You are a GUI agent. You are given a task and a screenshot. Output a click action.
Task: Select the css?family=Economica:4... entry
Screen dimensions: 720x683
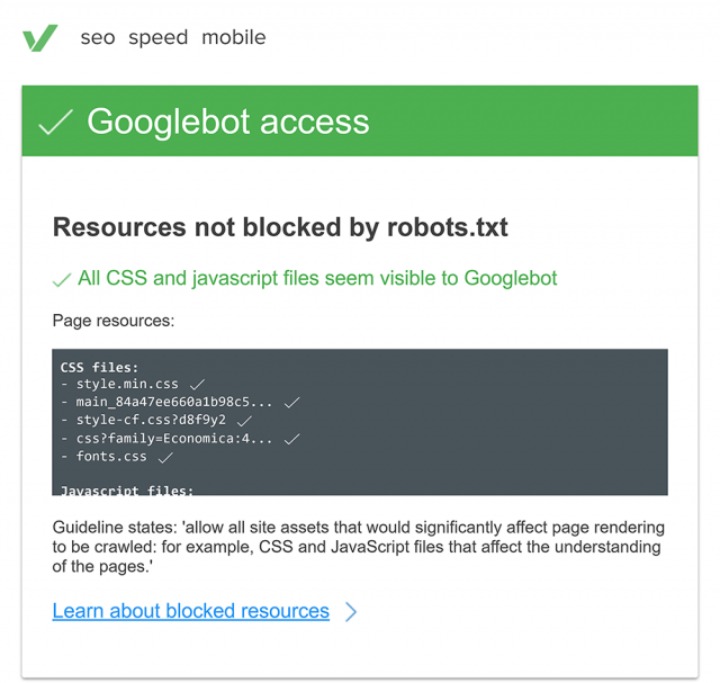point(174,439)
